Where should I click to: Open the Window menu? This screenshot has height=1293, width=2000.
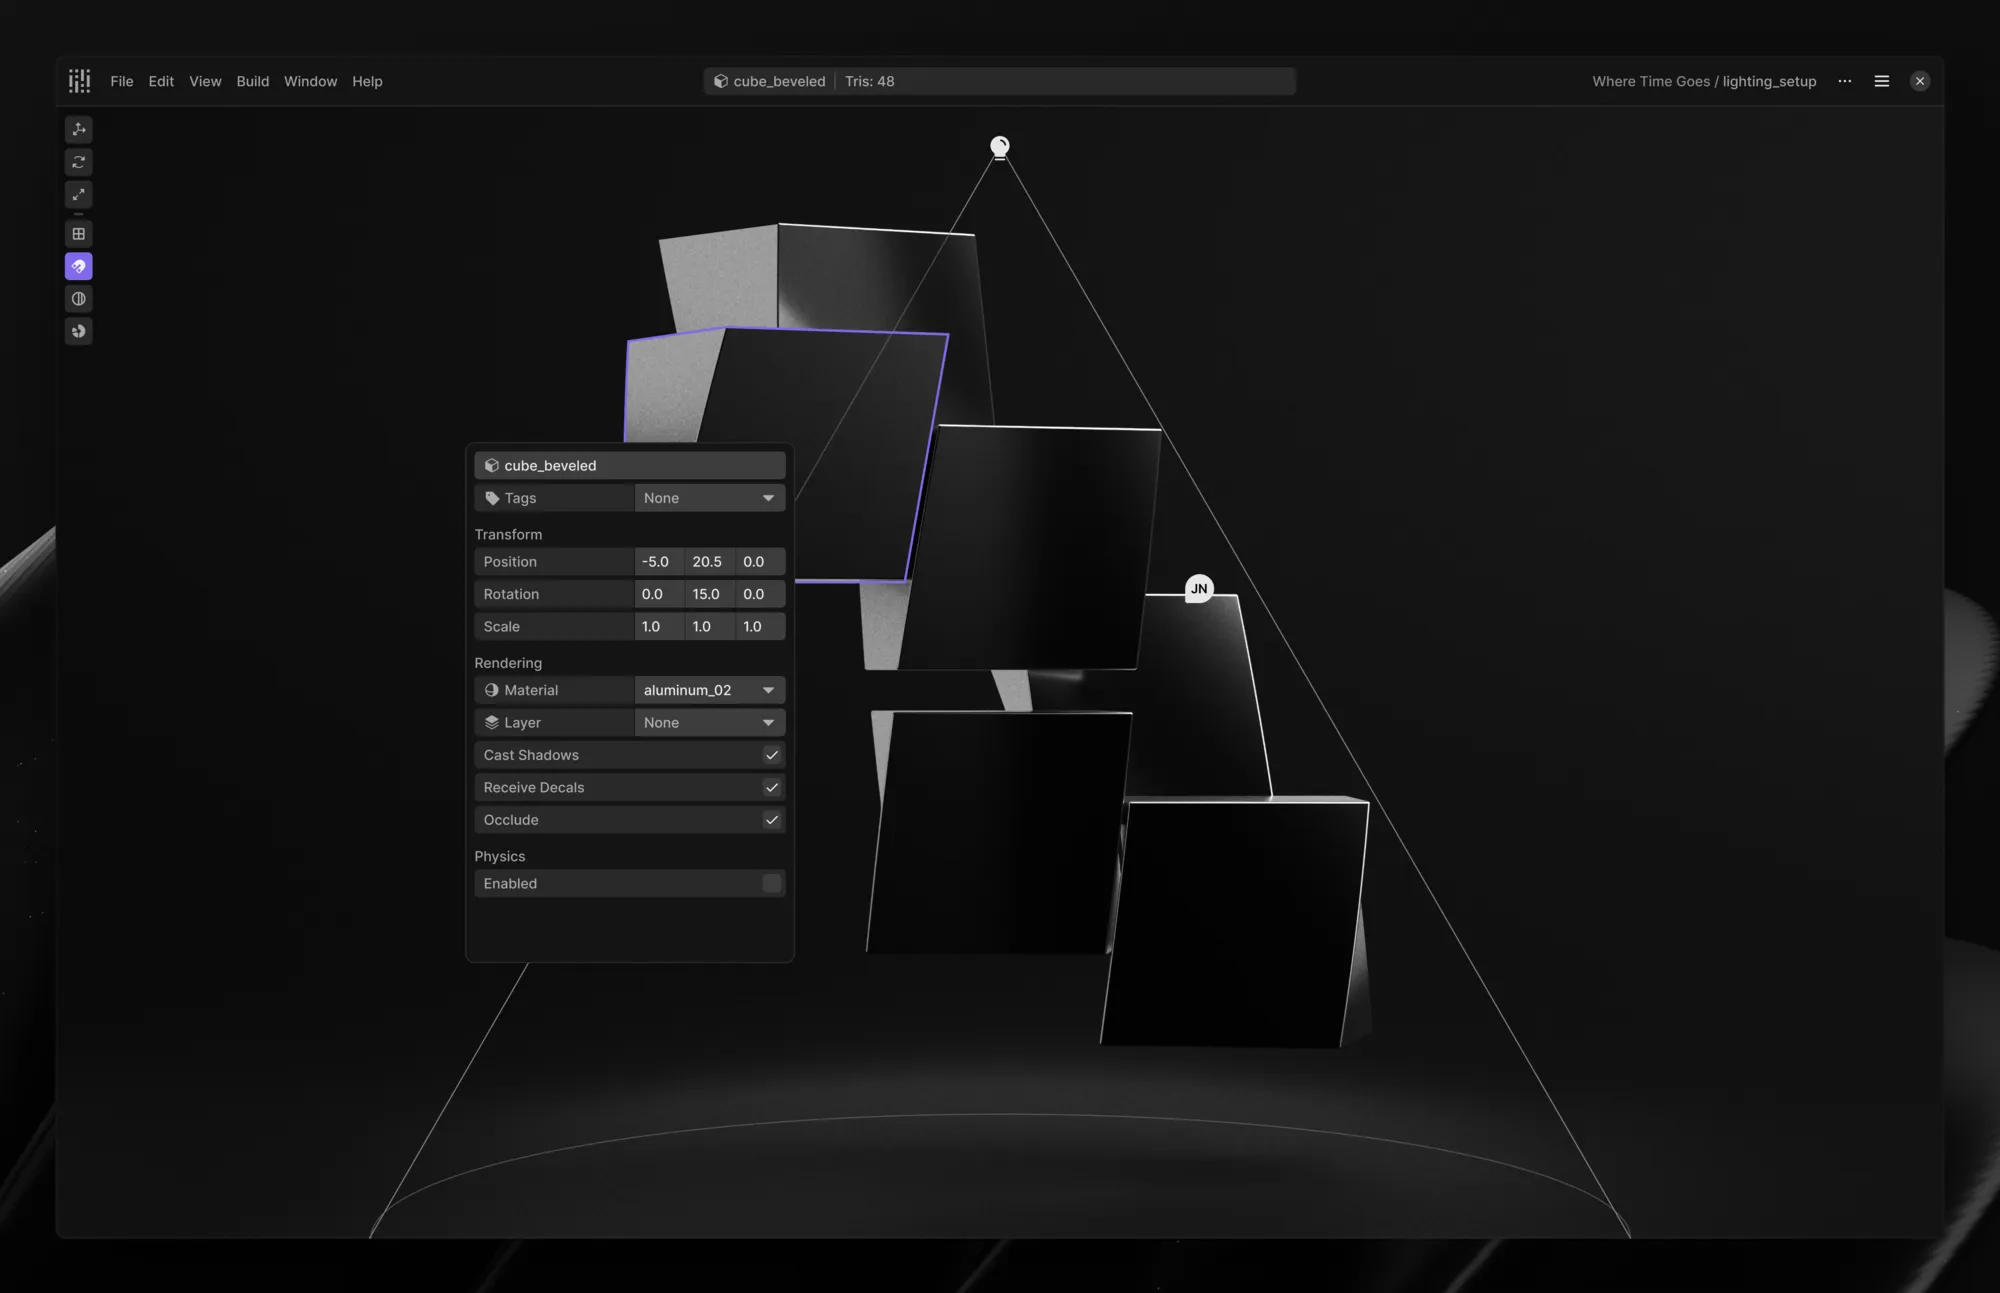tap(310, 81)
